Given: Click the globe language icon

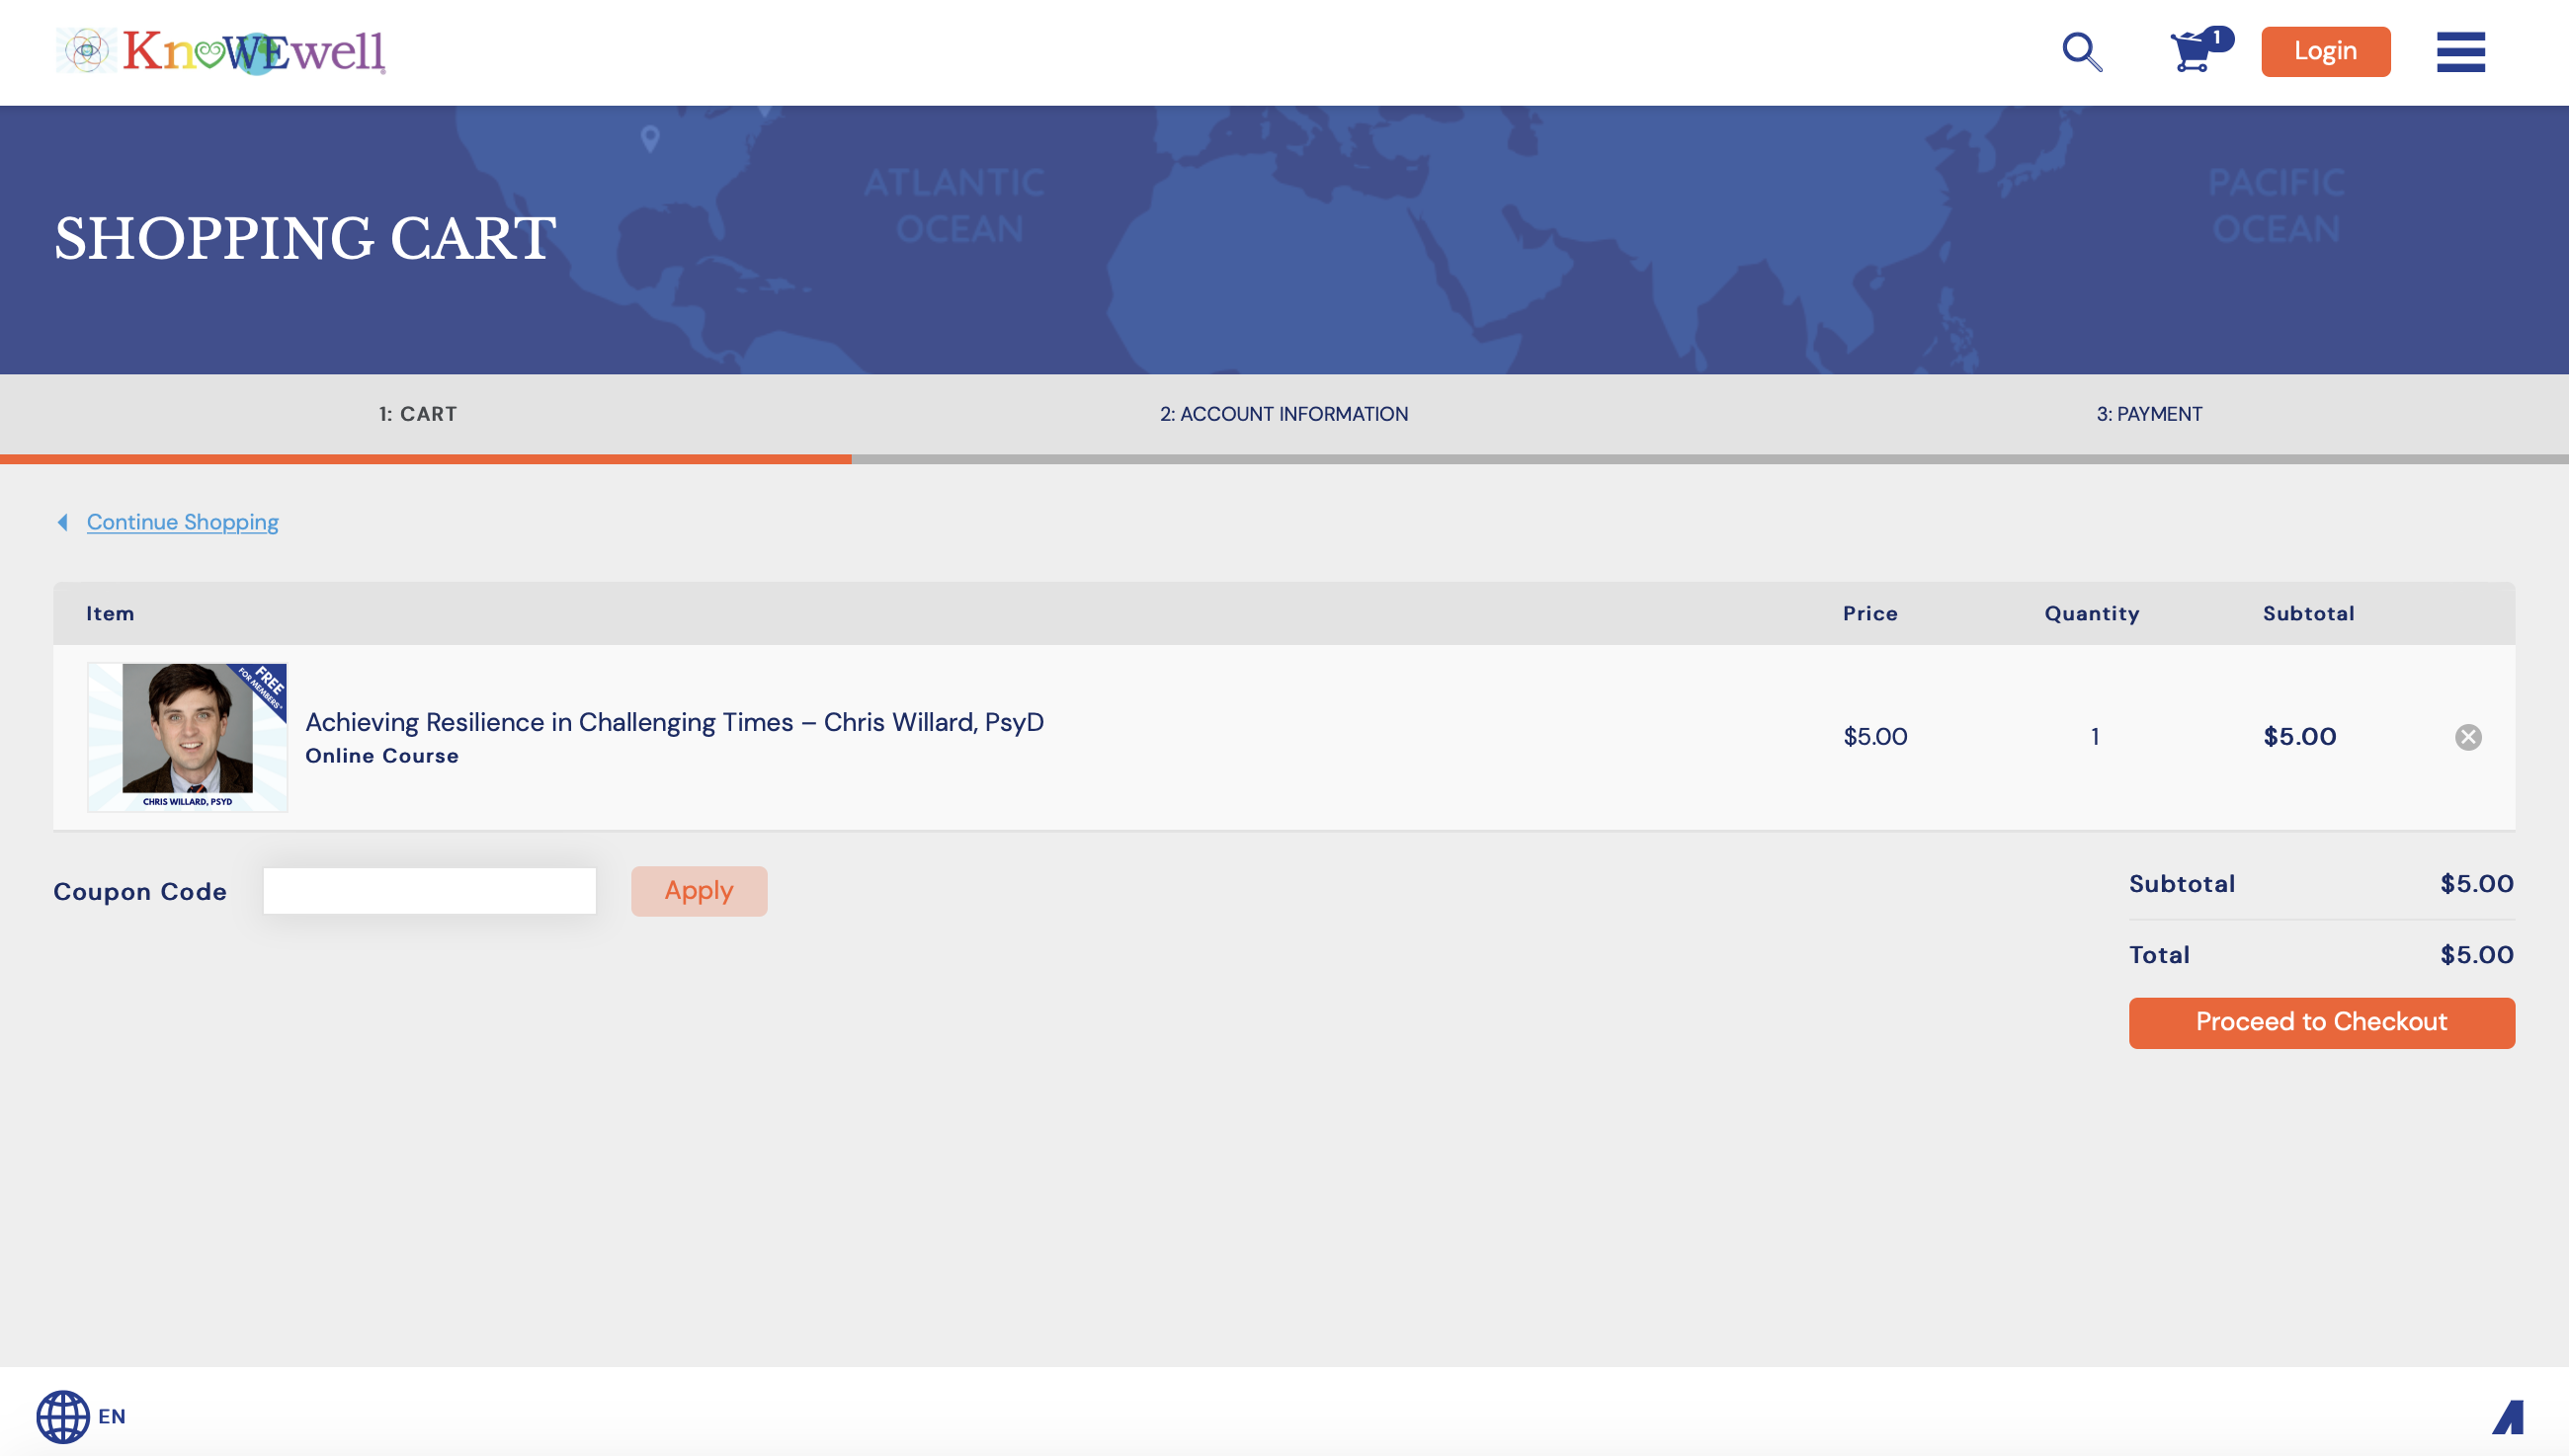Looking at the screenshot, I should click(x=63, y=1416).
